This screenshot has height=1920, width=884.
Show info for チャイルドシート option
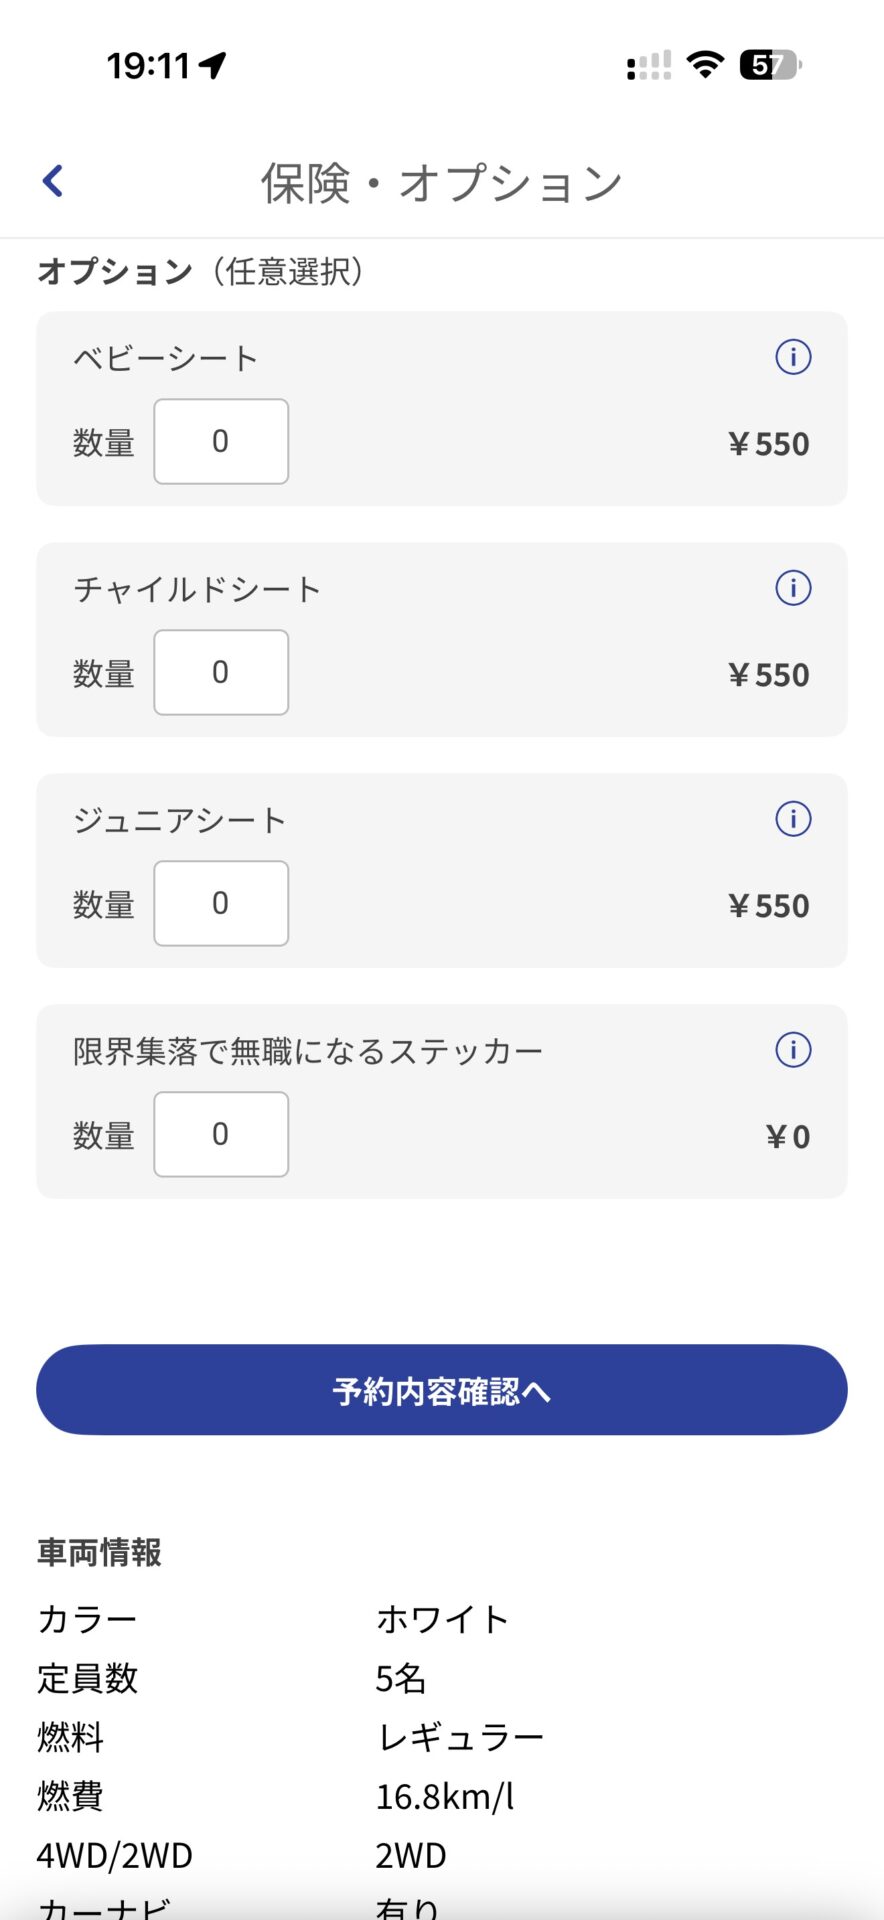(793, 588)
